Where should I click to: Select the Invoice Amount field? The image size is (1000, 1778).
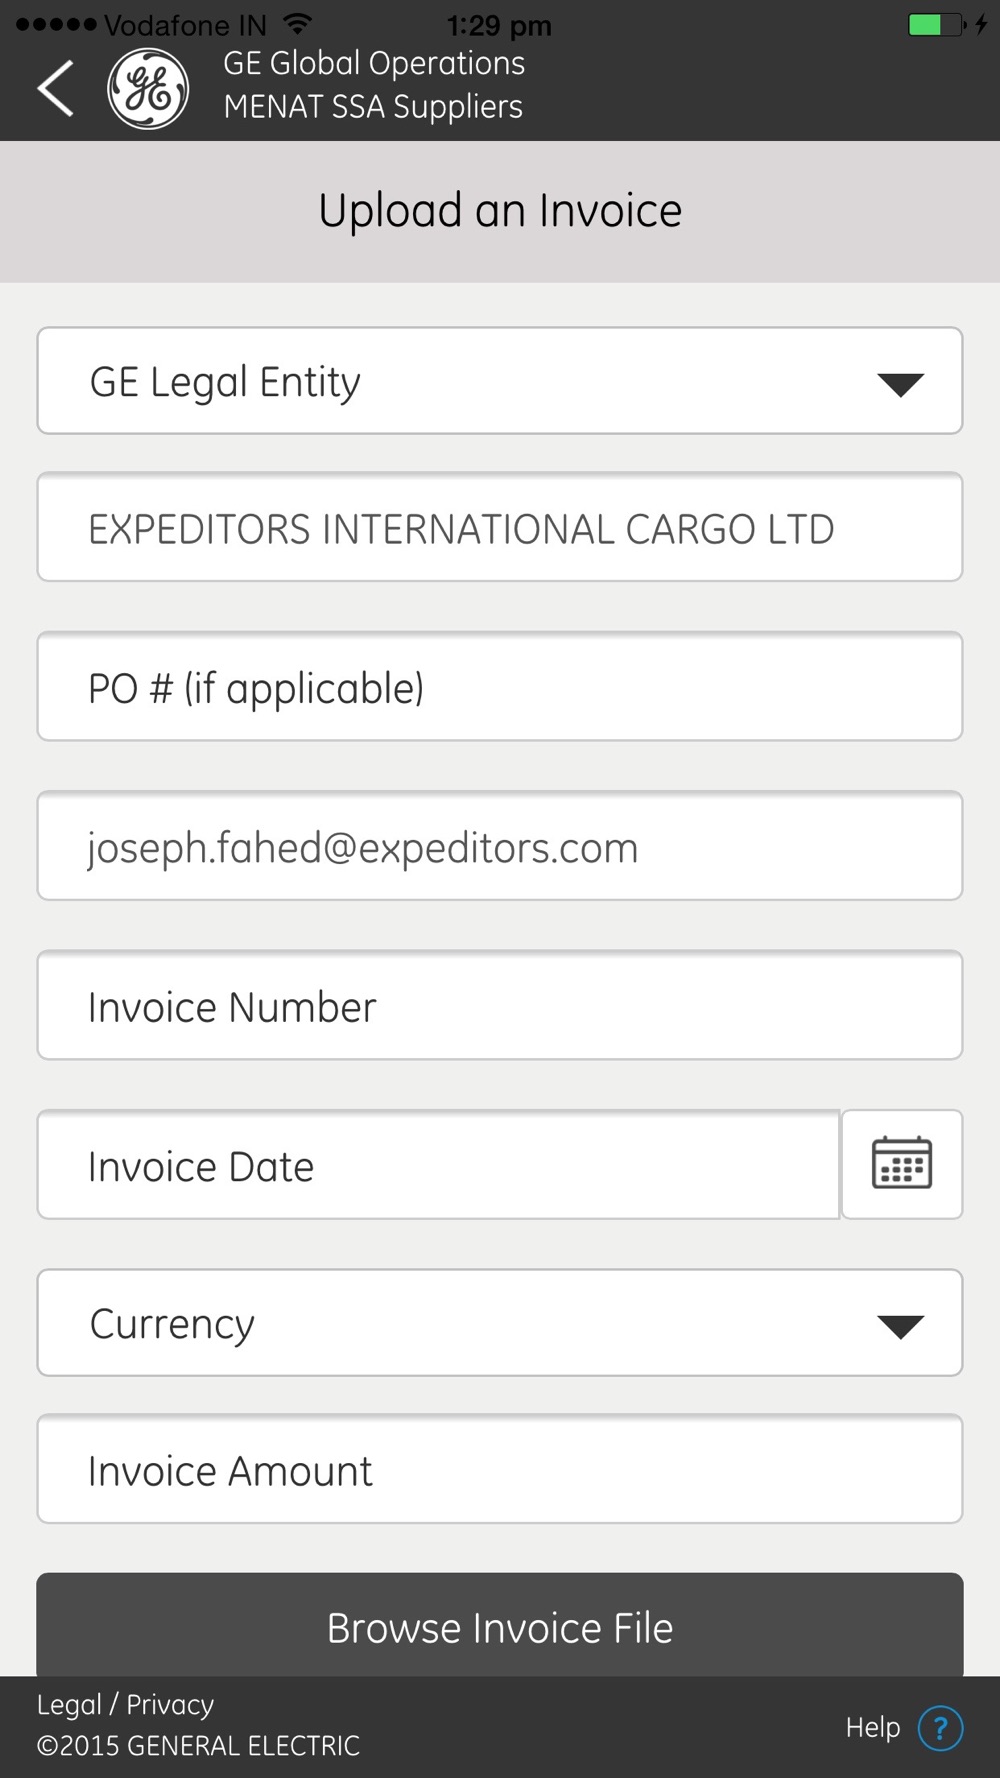coord(500,1469)
